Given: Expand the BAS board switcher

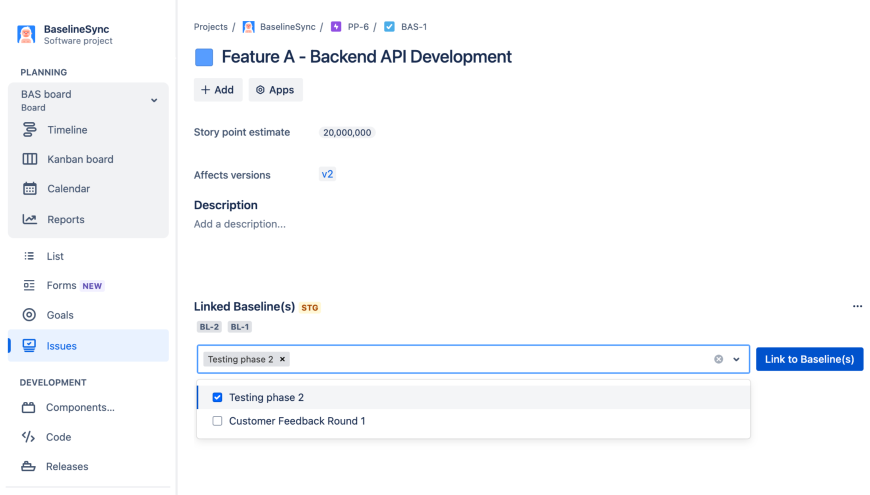Looking at the screenshot, I should [154, 101].
